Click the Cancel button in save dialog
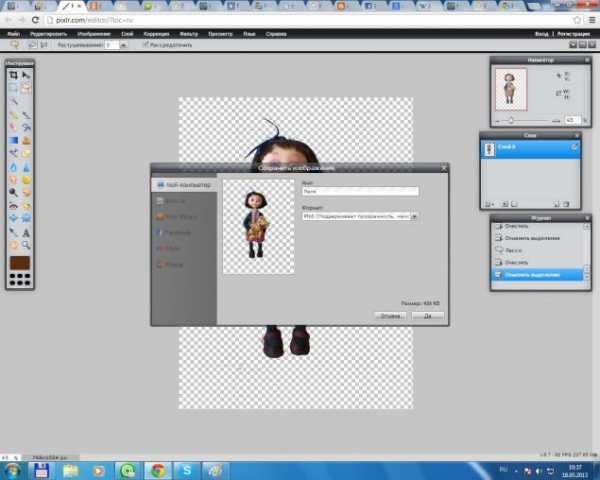The height and width of the screenshot is (480, 600). pos(390,315)
